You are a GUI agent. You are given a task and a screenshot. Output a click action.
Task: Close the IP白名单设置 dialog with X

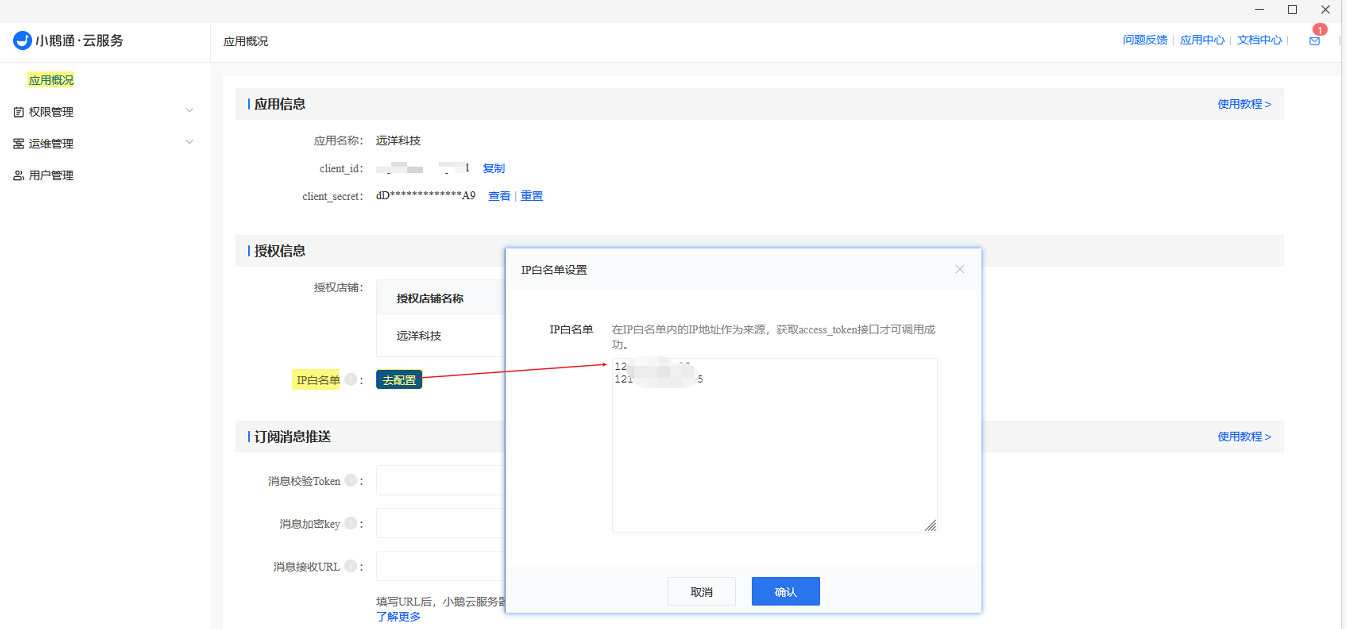pyautogui.click(x=960, y=269)
